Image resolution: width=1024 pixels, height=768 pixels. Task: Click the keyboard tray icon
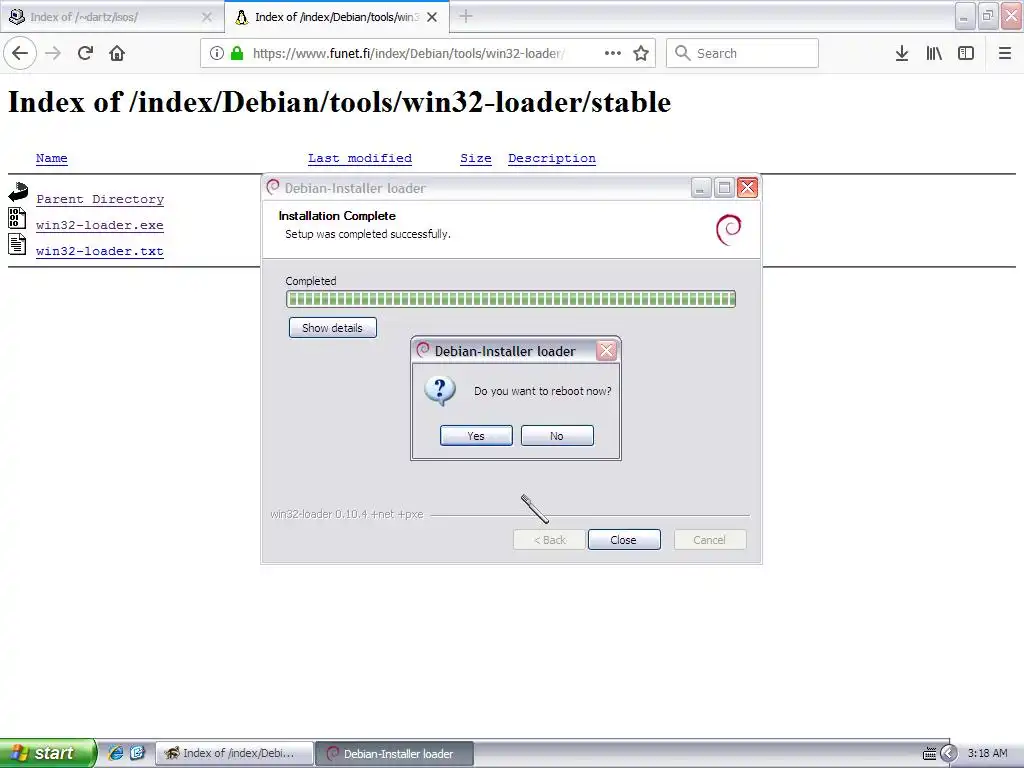tap(929, 754)
